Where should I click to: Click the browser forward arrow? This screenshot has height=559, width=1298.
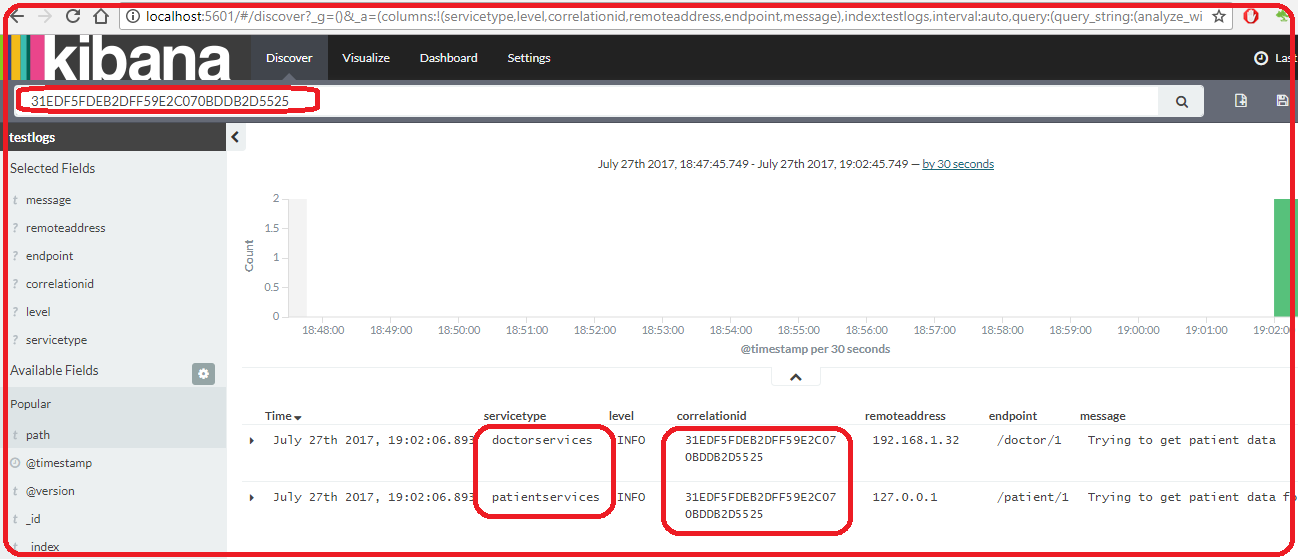coord(44,16)
